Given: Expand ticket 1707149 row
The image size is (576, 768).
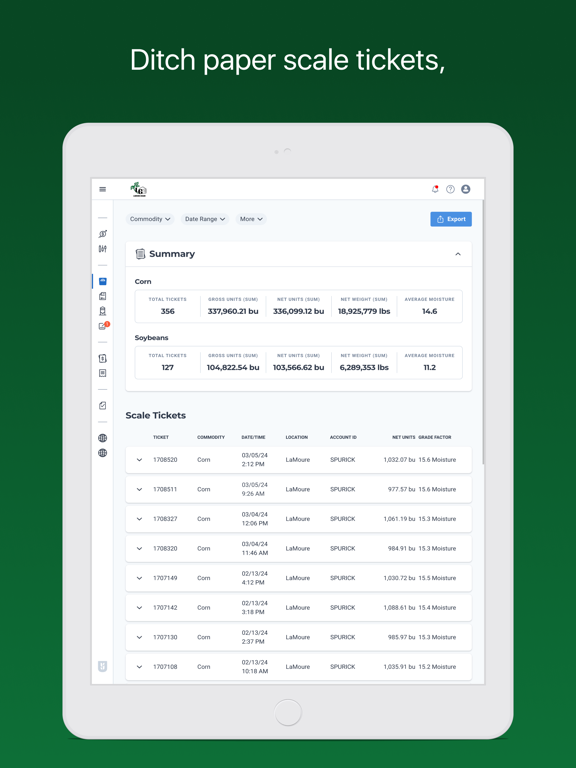Looking at the screenshot, I should [140, 578].
